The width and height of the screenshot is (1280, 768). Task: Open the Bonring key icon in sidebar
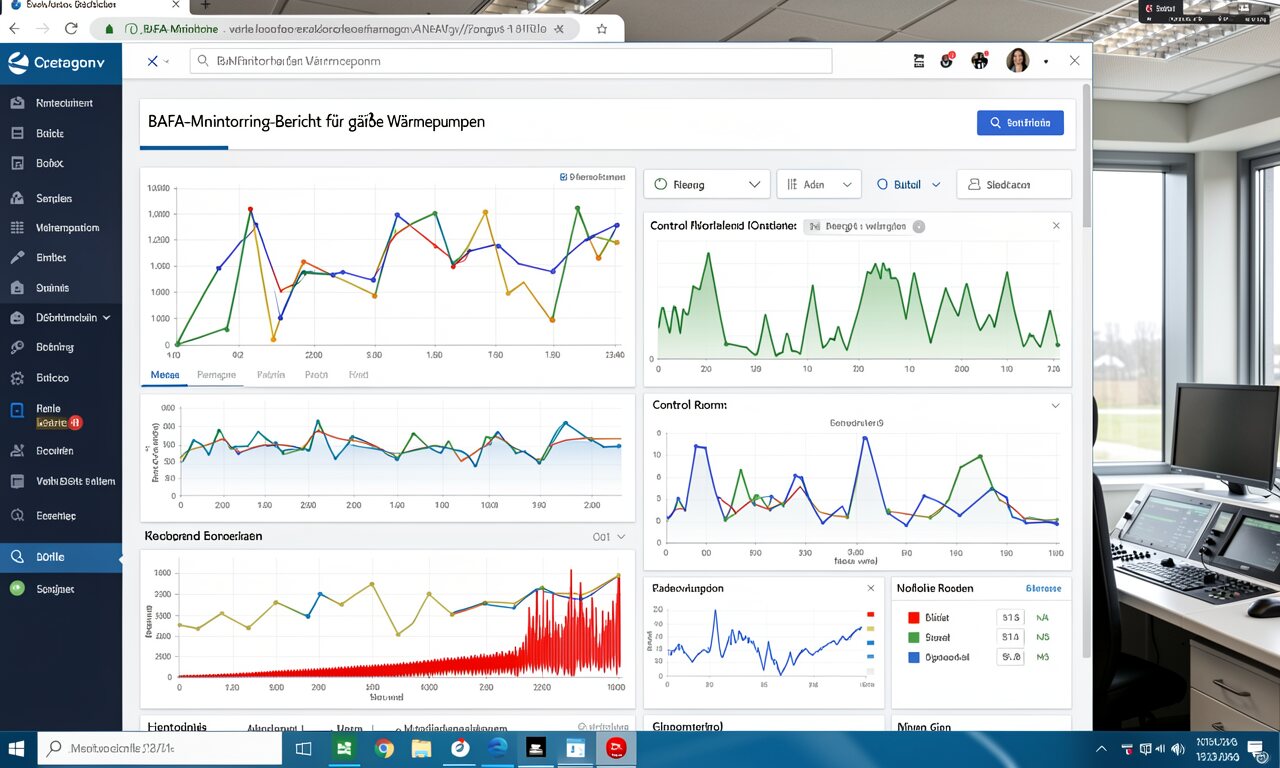coord(16,348)
